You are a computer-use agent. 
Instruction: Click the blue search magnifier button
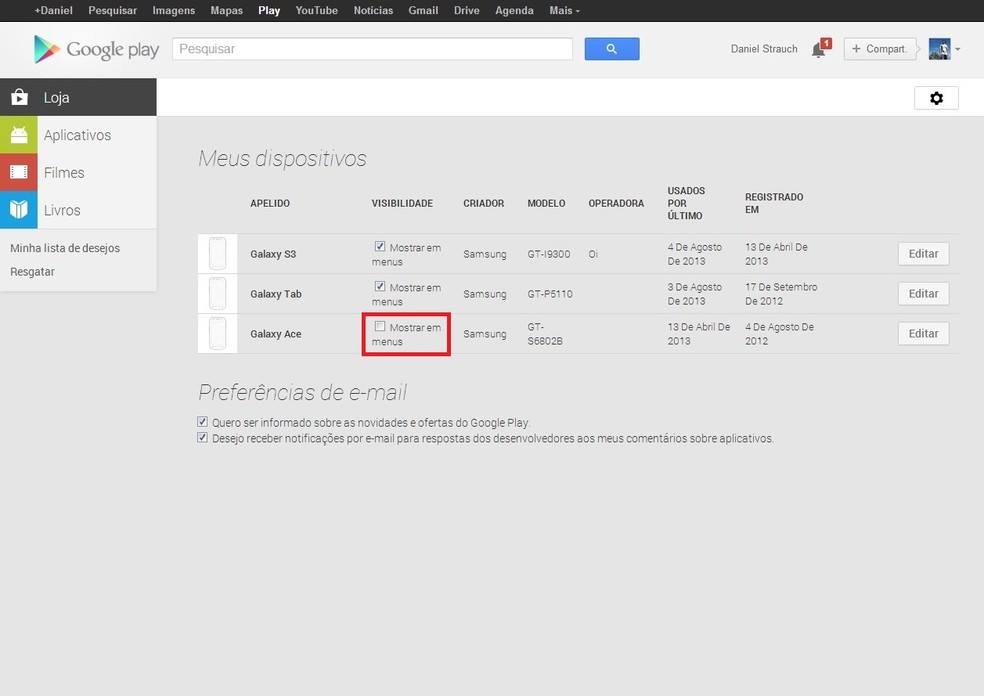pyautogui.click(x=611, y=48)
